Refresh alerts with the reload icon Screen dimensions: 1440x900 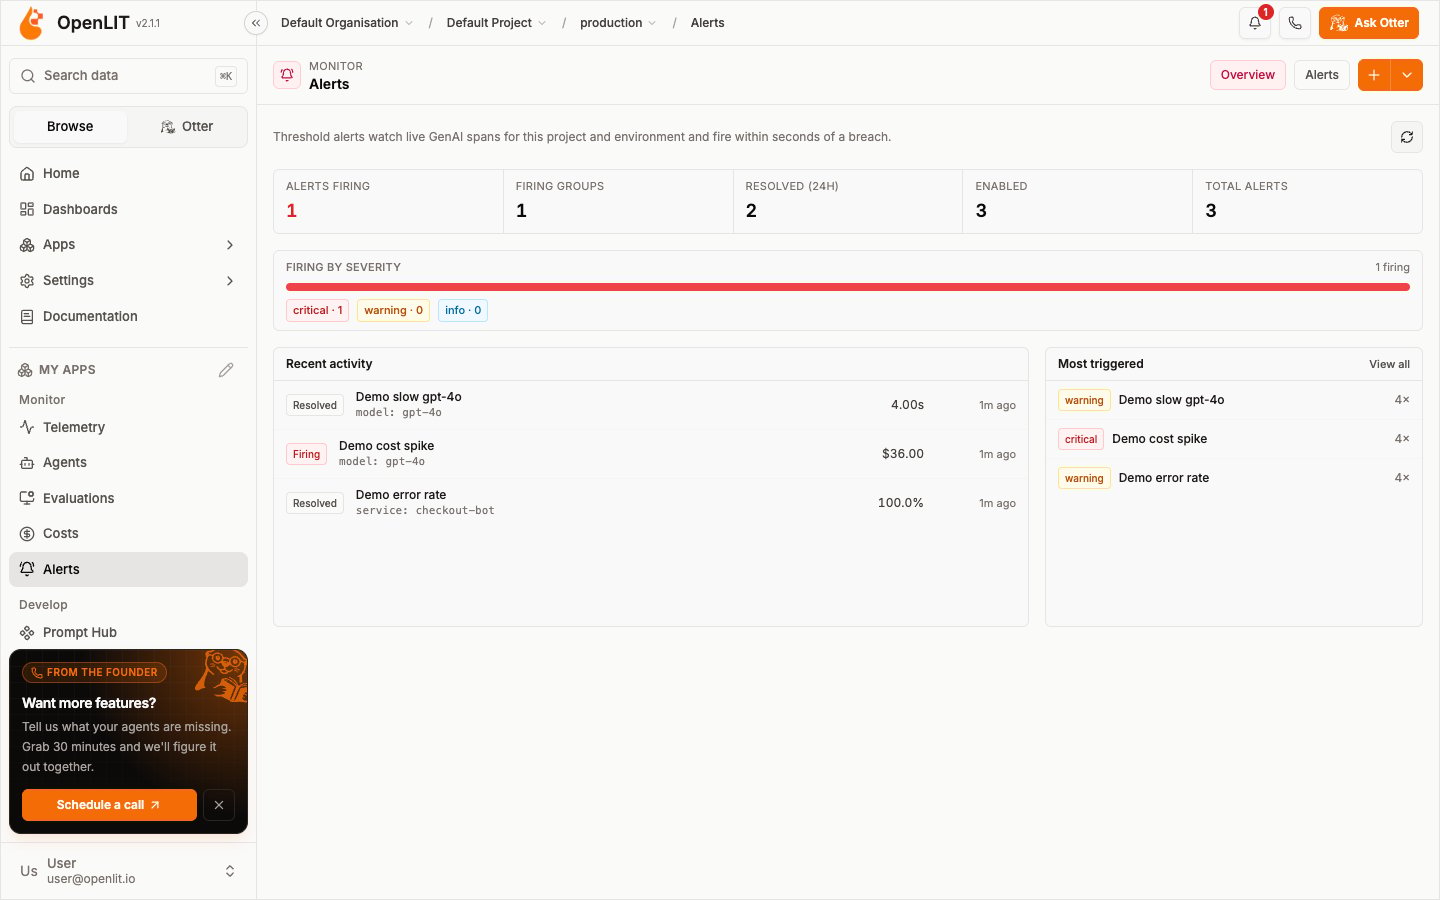(x=1407, y=137)
